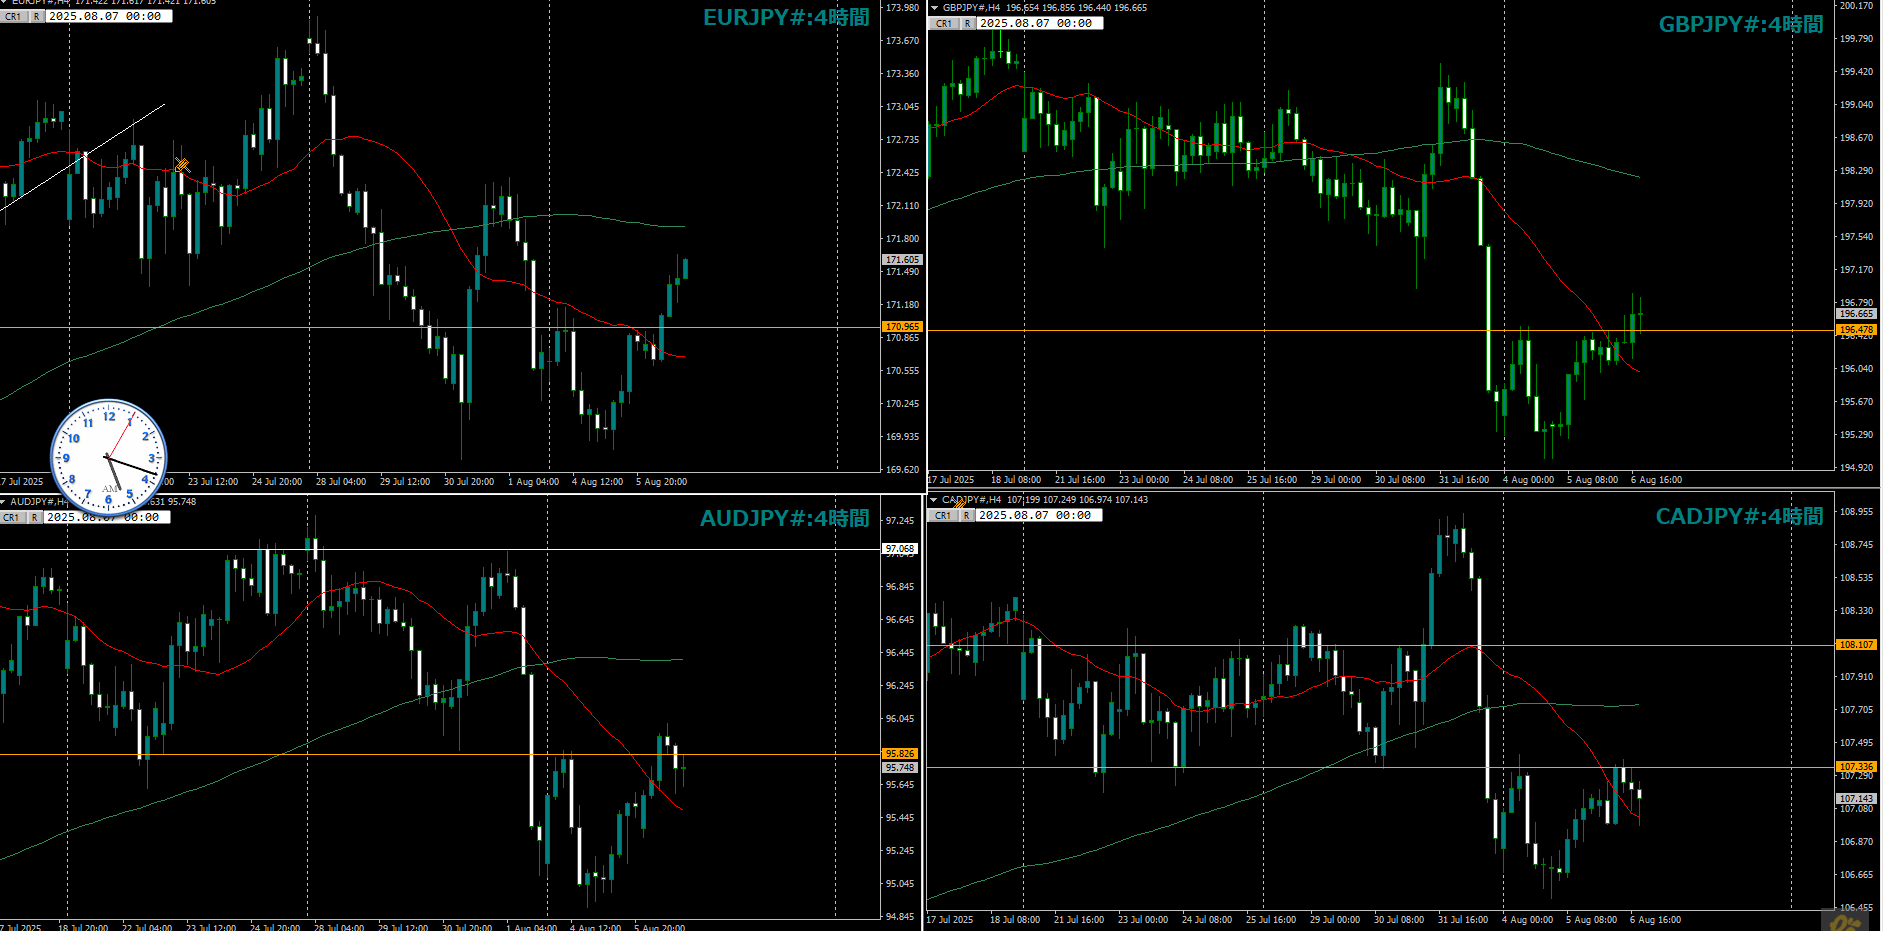Click the R button on the AUDJPY chart
This screenshot has height=931, width=1883.
34,517
